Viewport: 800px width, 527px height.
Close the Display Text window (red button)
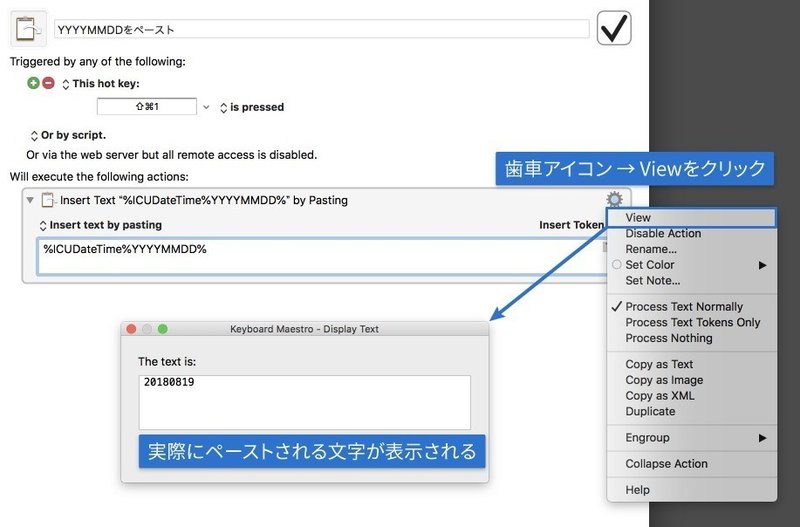coord(131,329)
